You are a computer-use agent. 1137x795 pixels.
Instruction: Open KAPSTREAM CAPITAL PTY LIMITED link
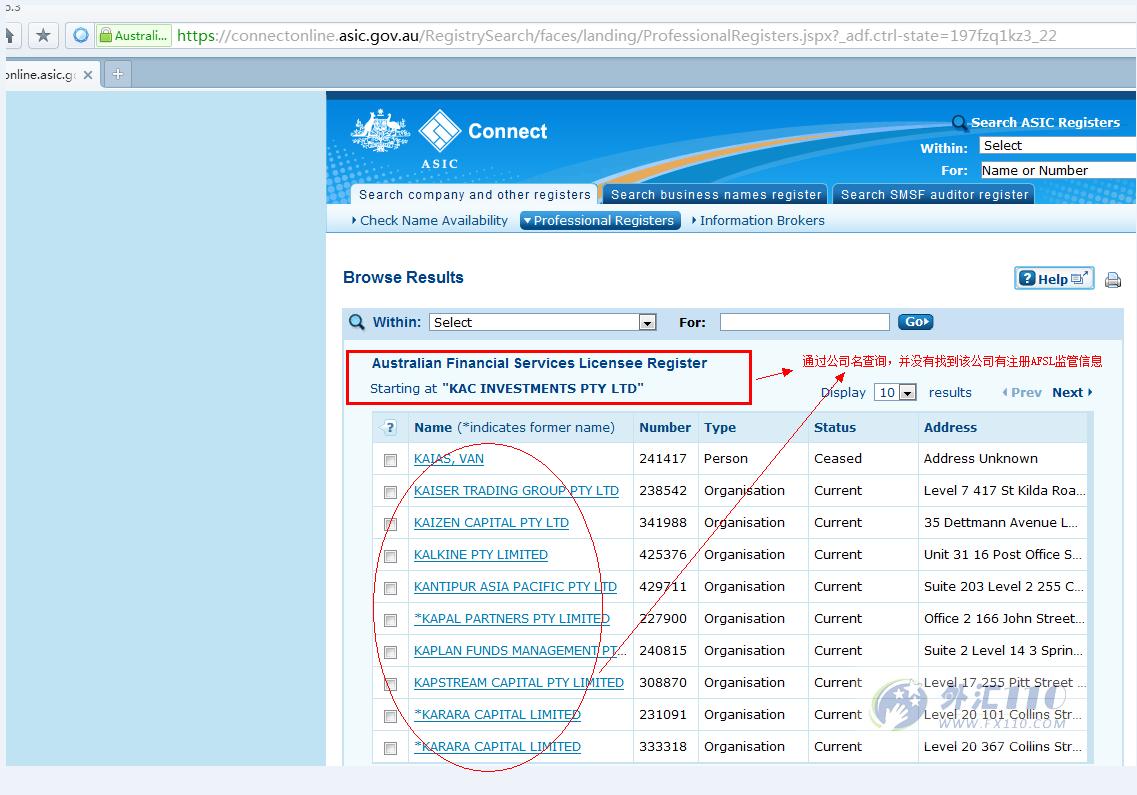coord(518,682)
